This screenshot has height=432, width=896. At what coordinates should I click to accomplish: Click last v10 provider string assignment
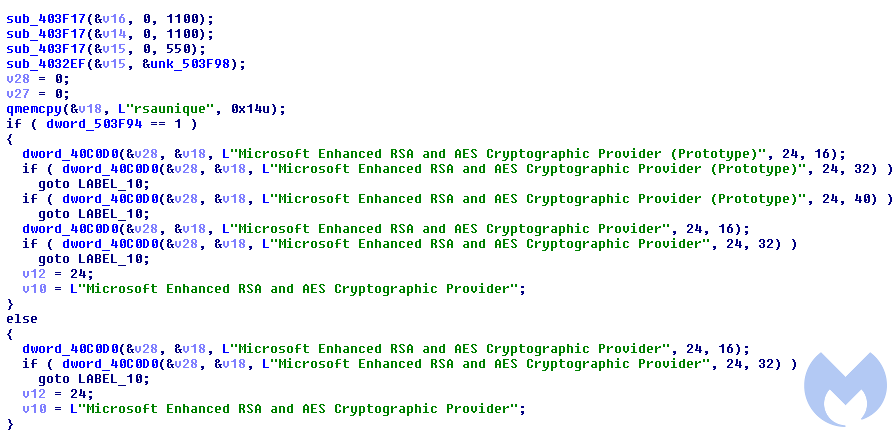click(274, 409)
